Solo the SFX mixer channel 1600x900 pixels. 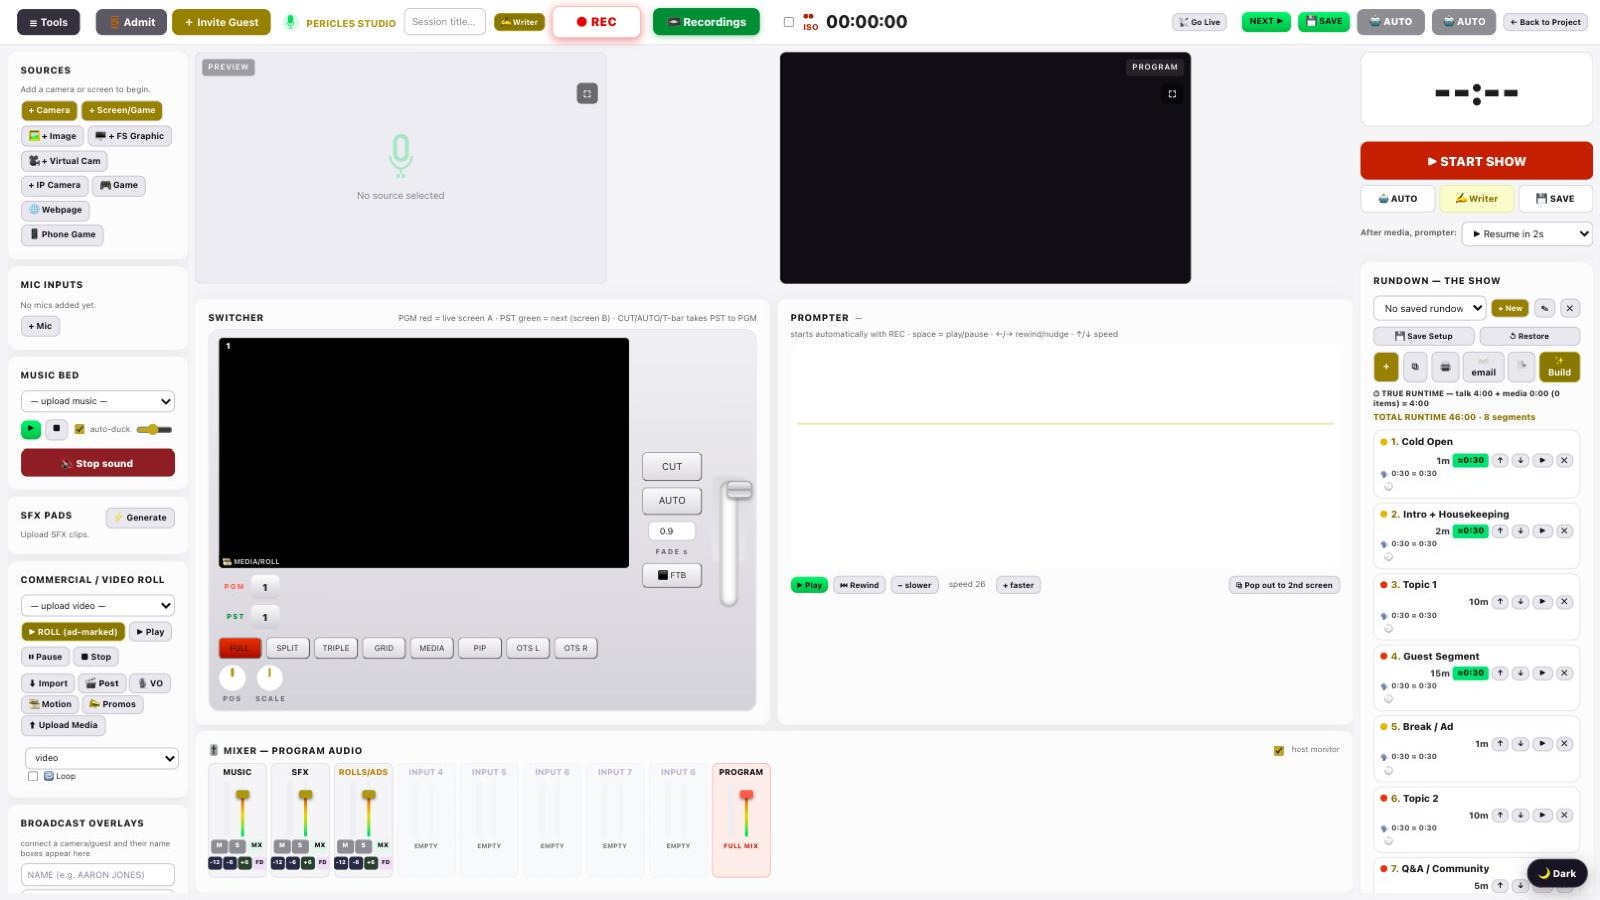point(300,846)
